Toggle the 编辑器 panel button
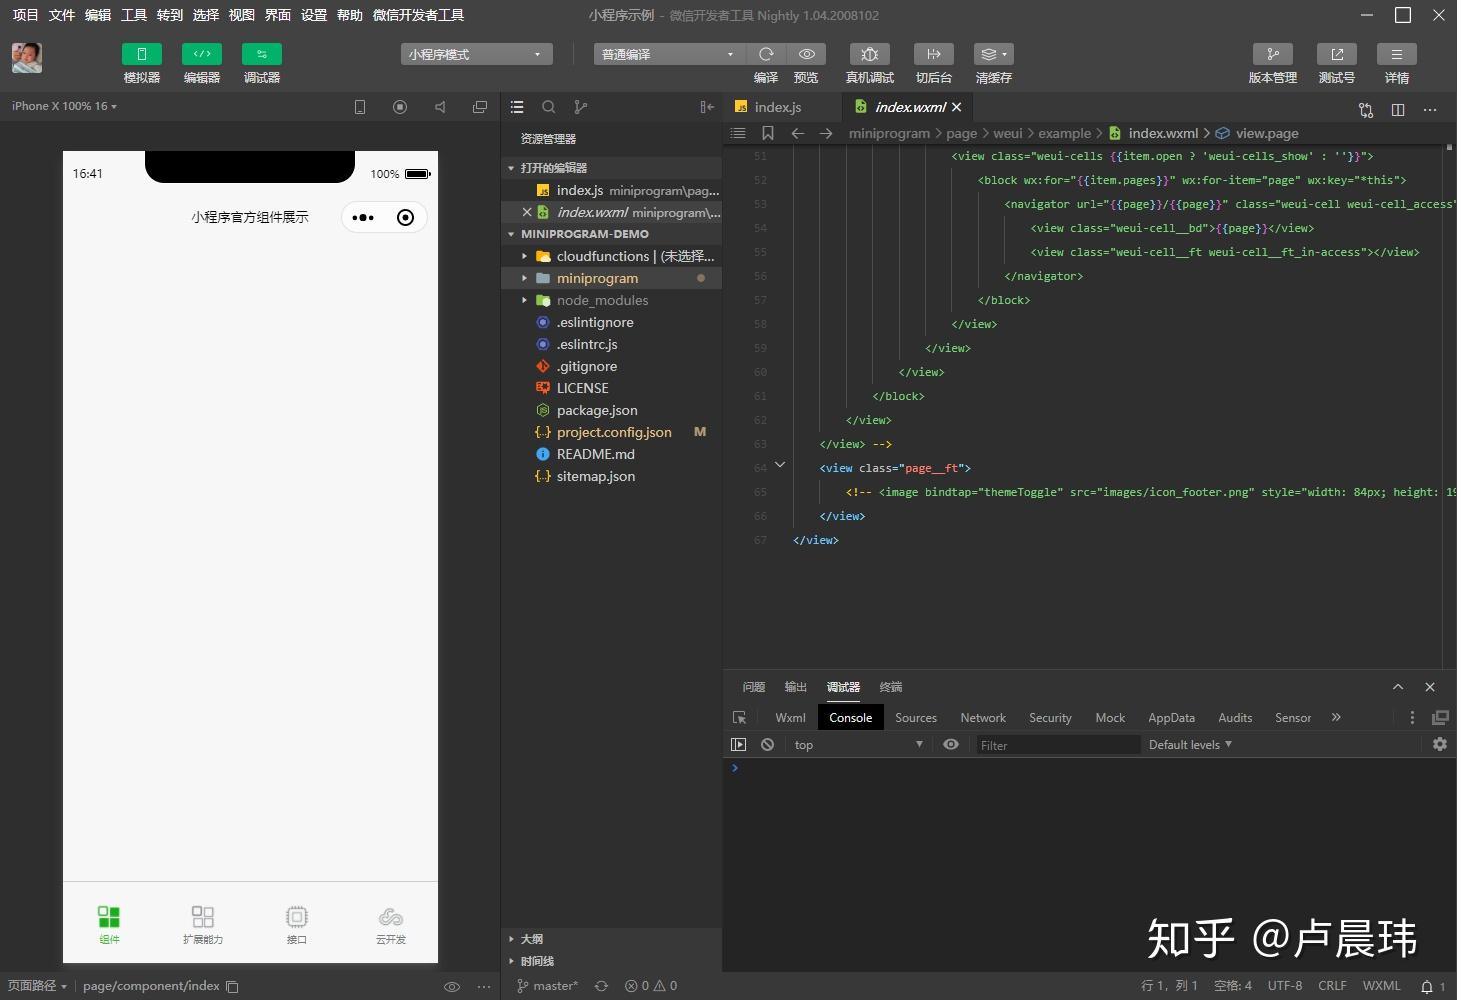1457x1000 pixels. [201, 62]
